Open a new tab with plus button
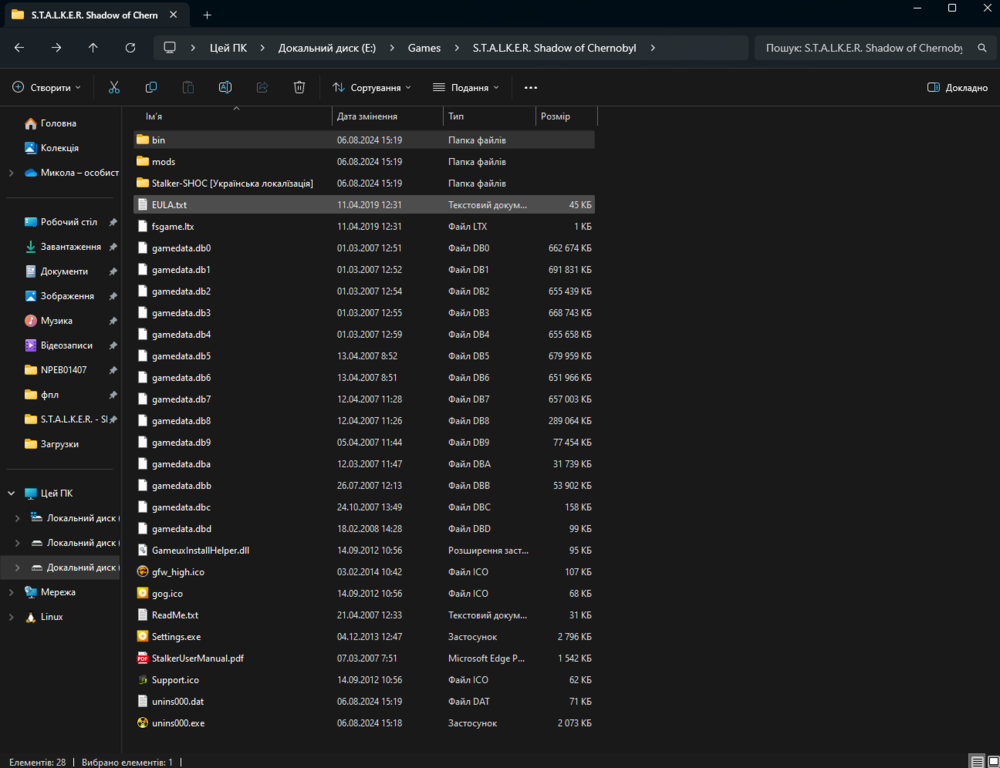 coord(207,15)
